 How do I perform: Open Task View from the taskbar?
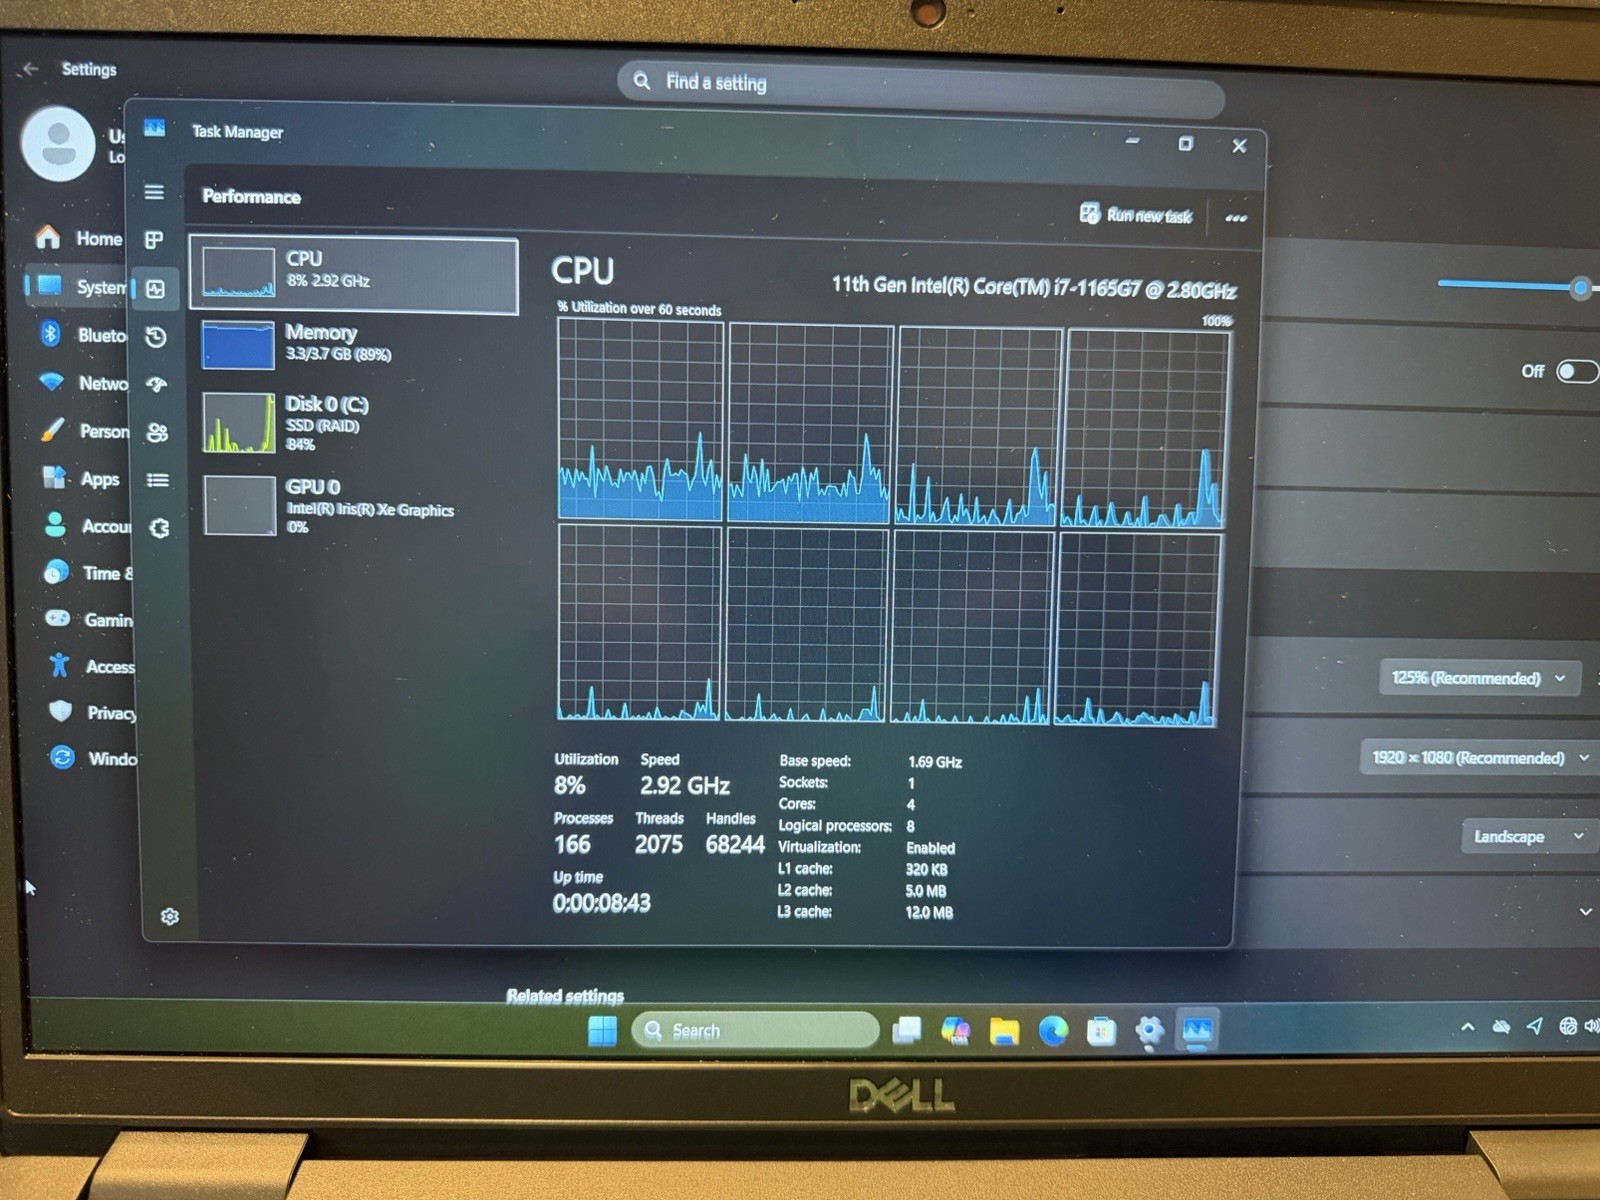(907, 1030)
